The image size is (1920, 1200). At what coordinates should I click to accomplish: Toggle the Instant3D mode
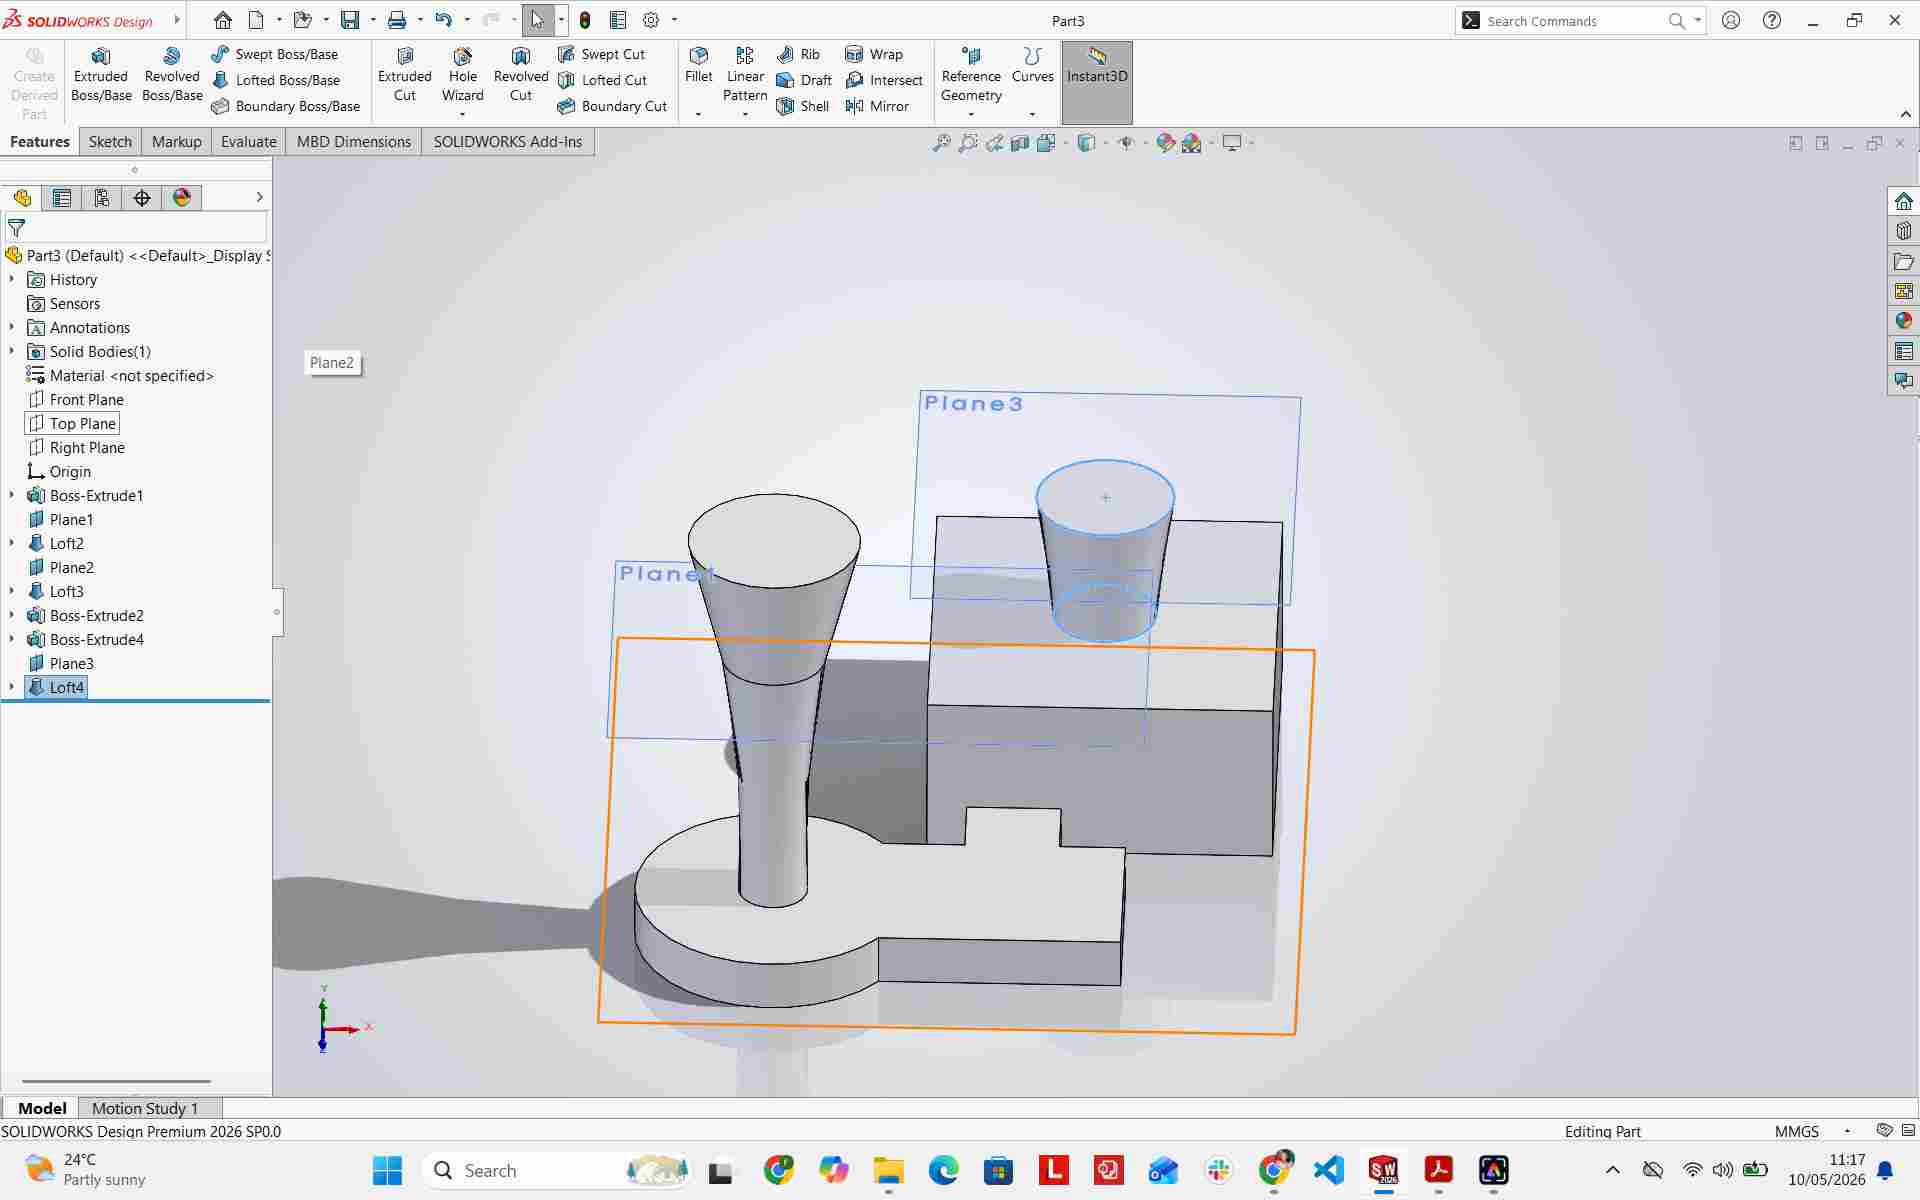point(1097,82)
